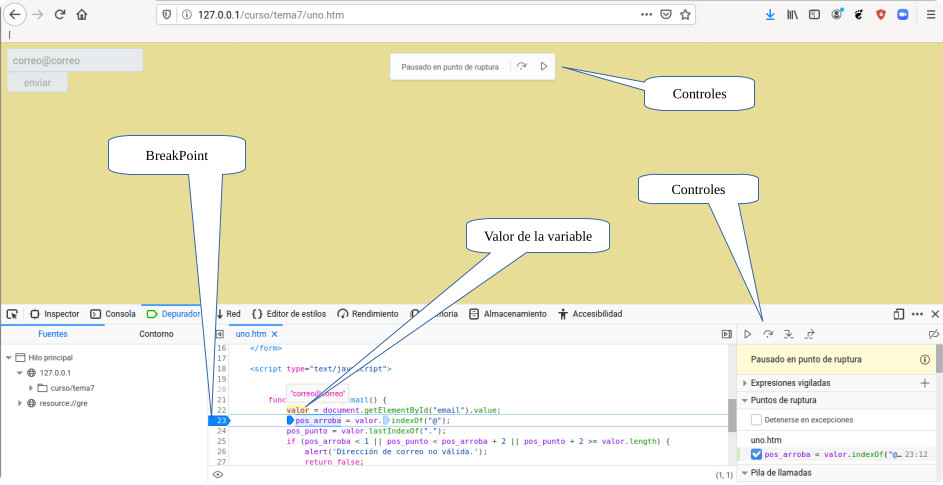Expand the curso/tema7 folder
The width and height of the screenshot is (943, 485).
click(31, 388)
